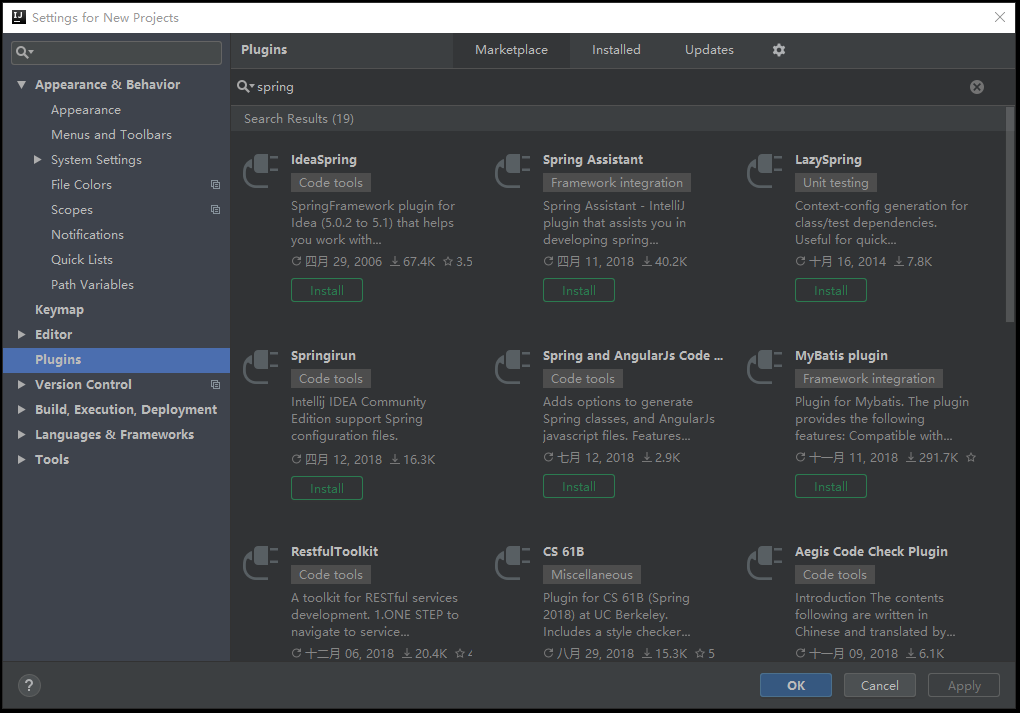Click the Miscellaneous tag on CS 61B
The width and height of the screenshot is (1020, 713).
click(591, 574)
